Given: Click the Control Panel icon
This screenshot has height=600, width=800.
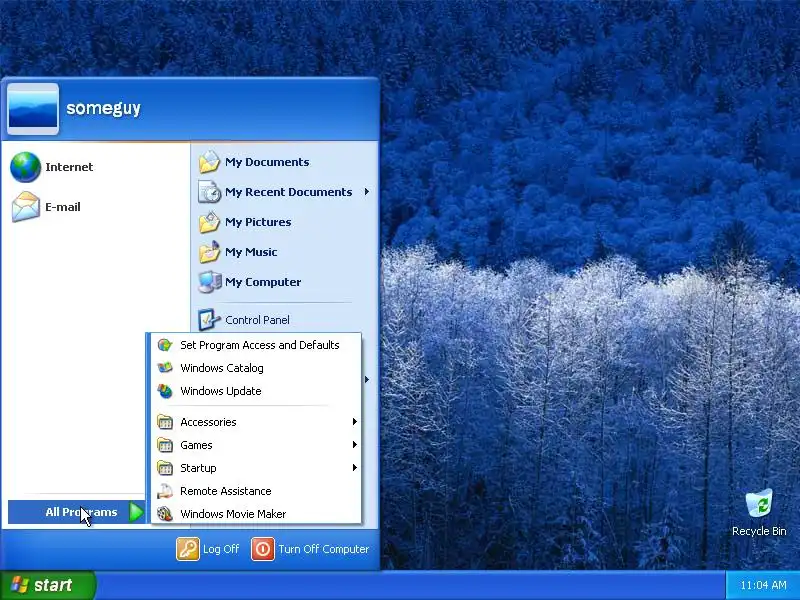Looking at the screenshot, I should pyautogui.click(x=209, y=320).
